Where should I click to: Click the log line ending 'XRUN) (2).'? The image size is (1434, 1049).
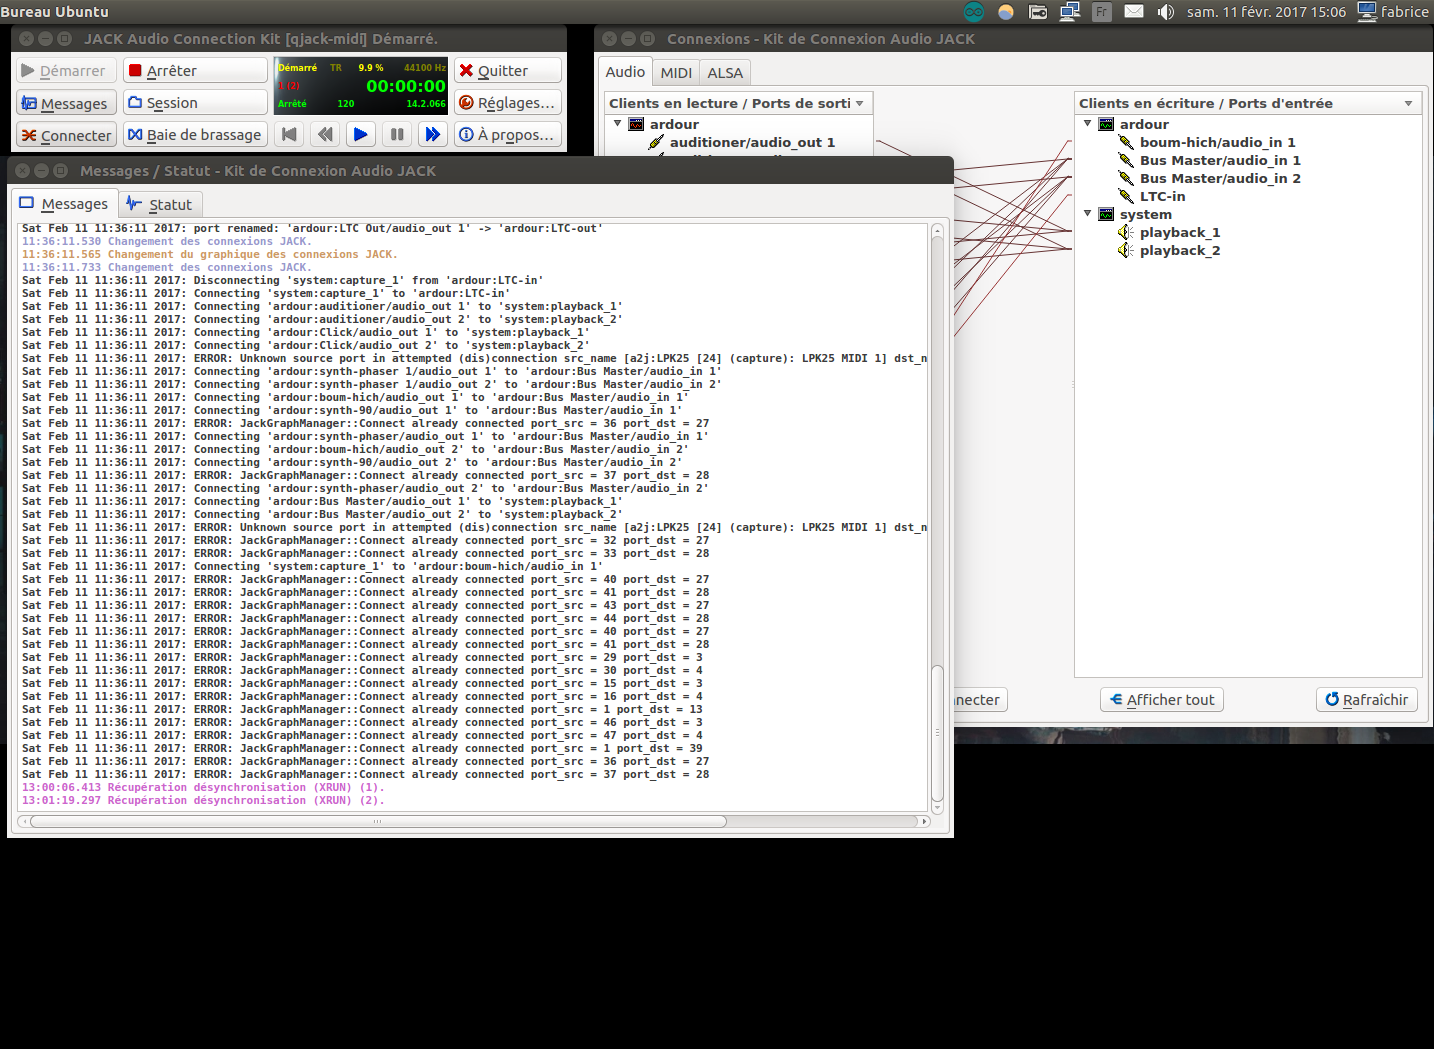[203, 801]
